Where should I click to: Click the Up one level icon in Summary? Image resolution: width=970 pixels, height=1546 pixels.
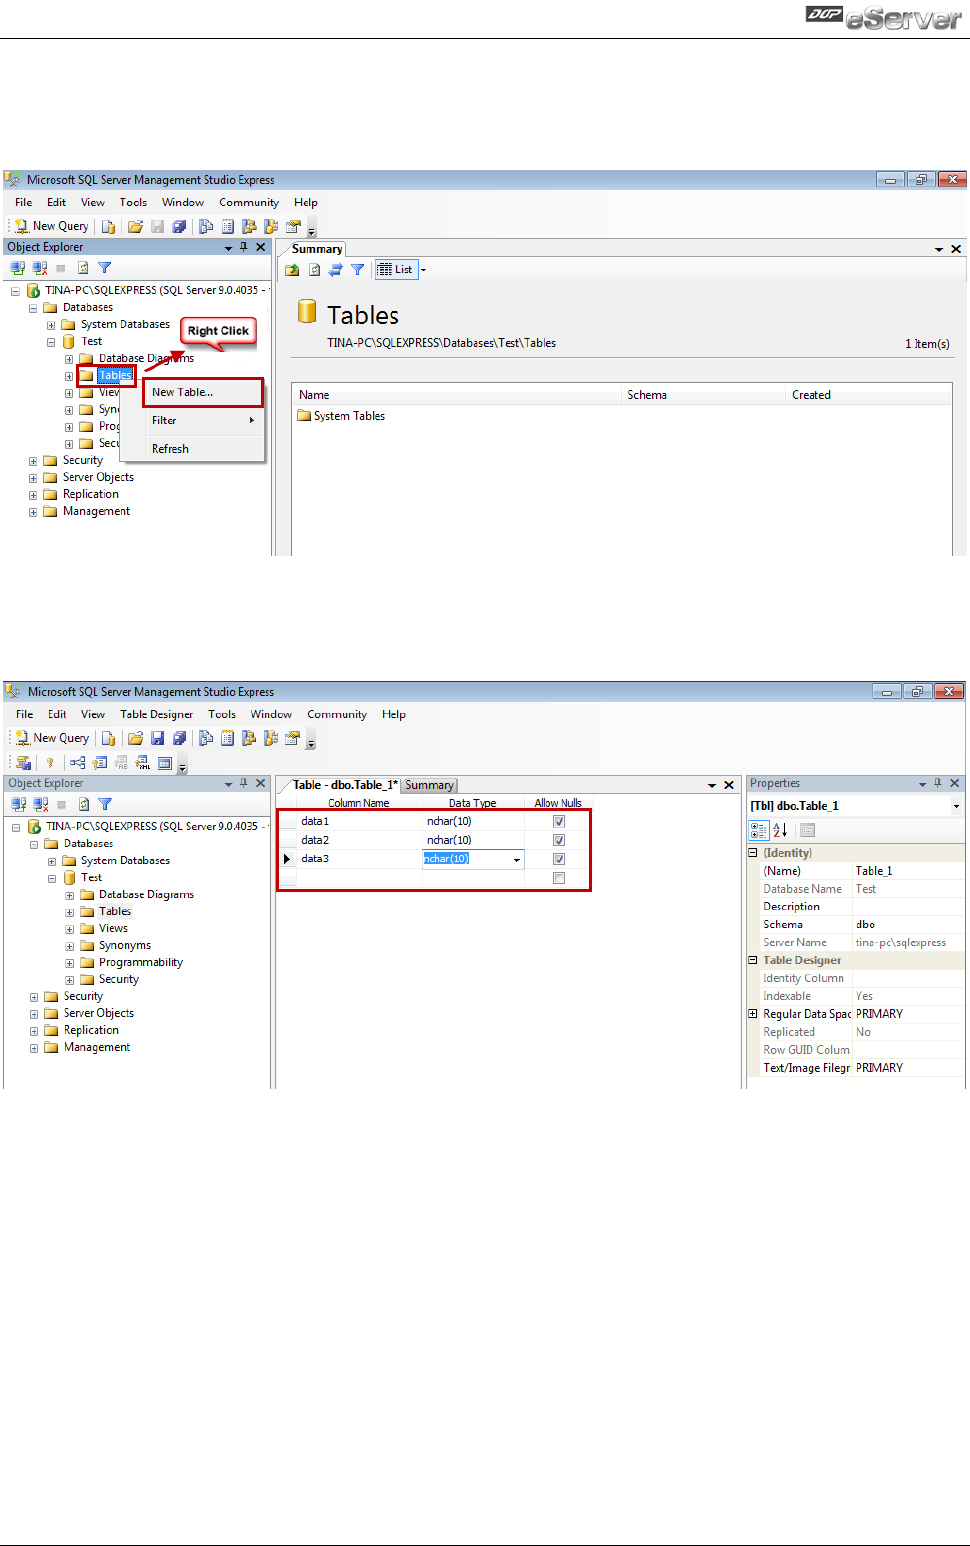tap(292, 269)
